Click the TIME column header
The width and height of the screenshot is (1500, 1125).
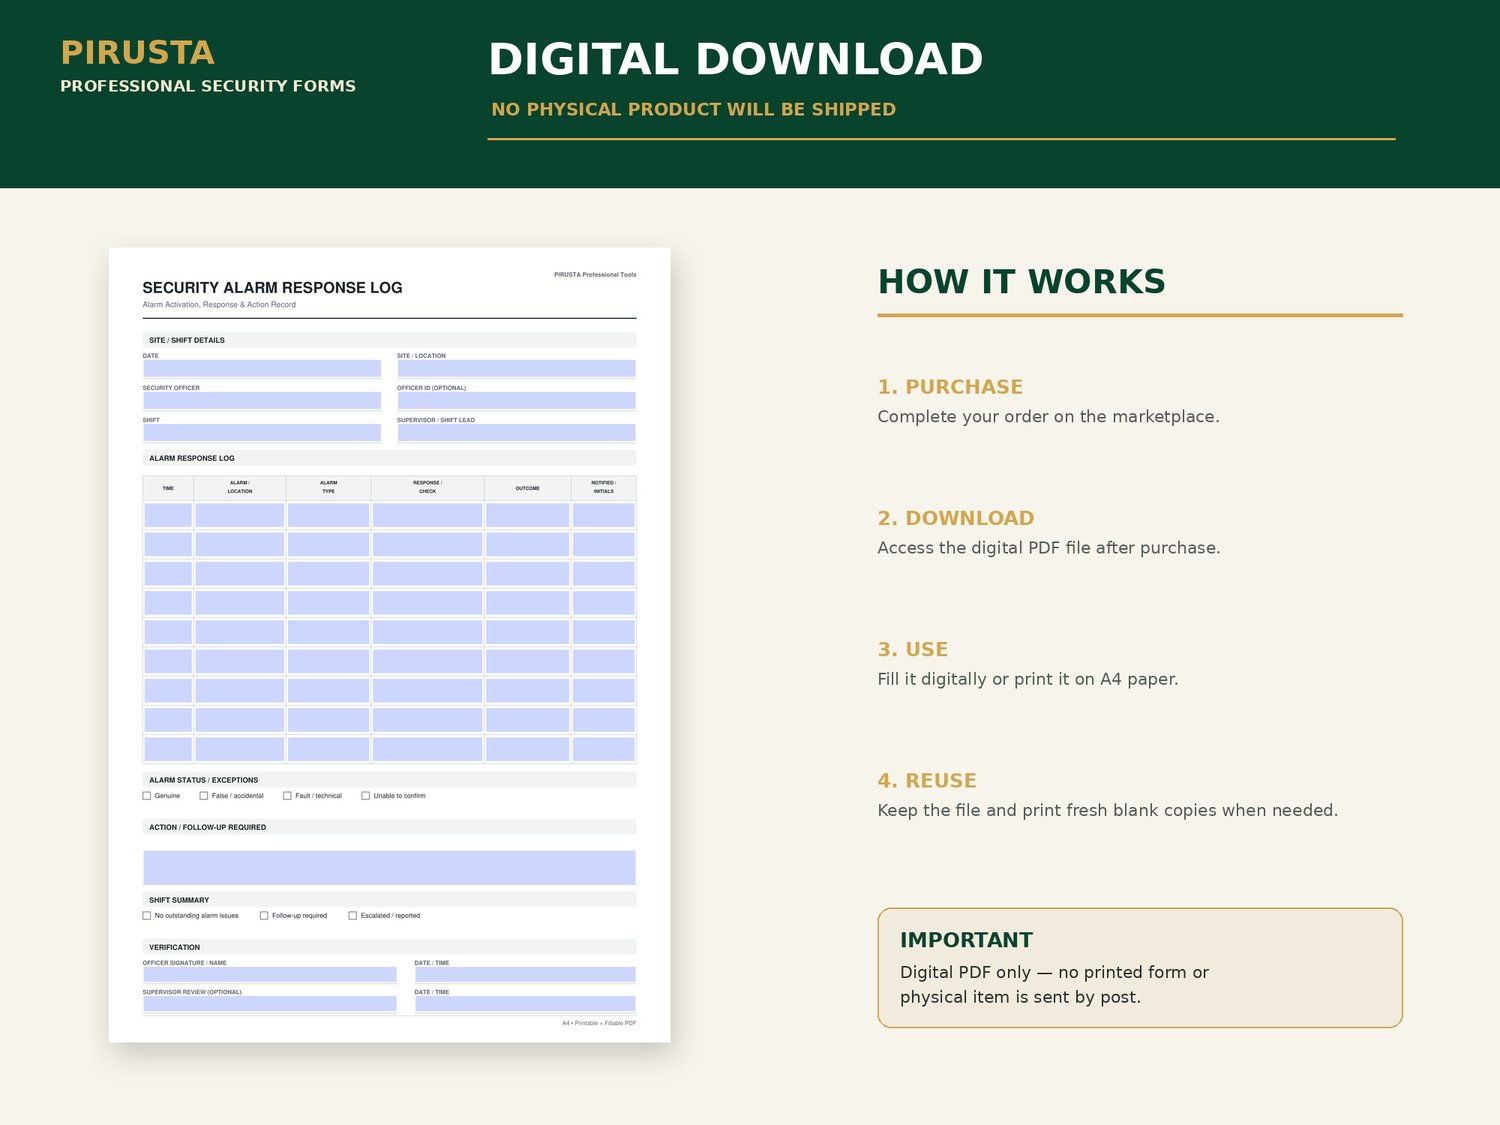168,488
